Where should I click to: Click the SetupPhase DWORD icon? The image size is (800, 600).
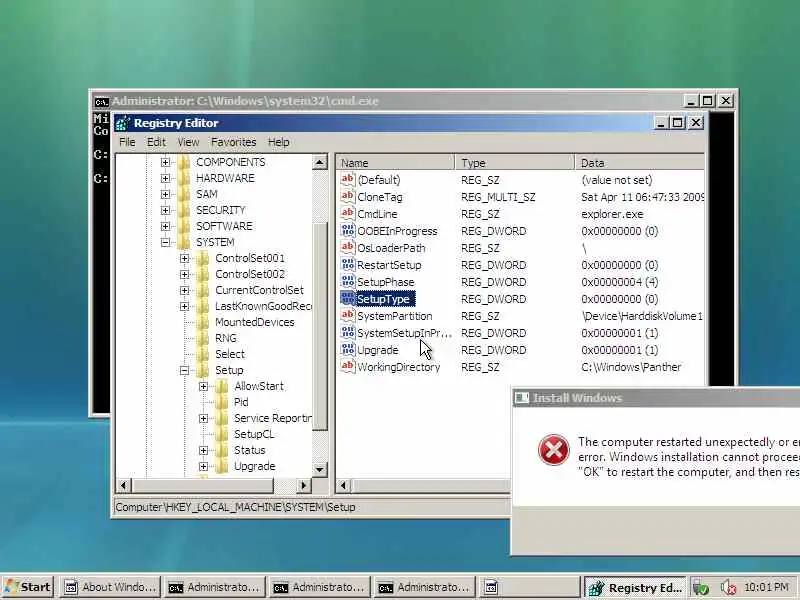(347, 282)
